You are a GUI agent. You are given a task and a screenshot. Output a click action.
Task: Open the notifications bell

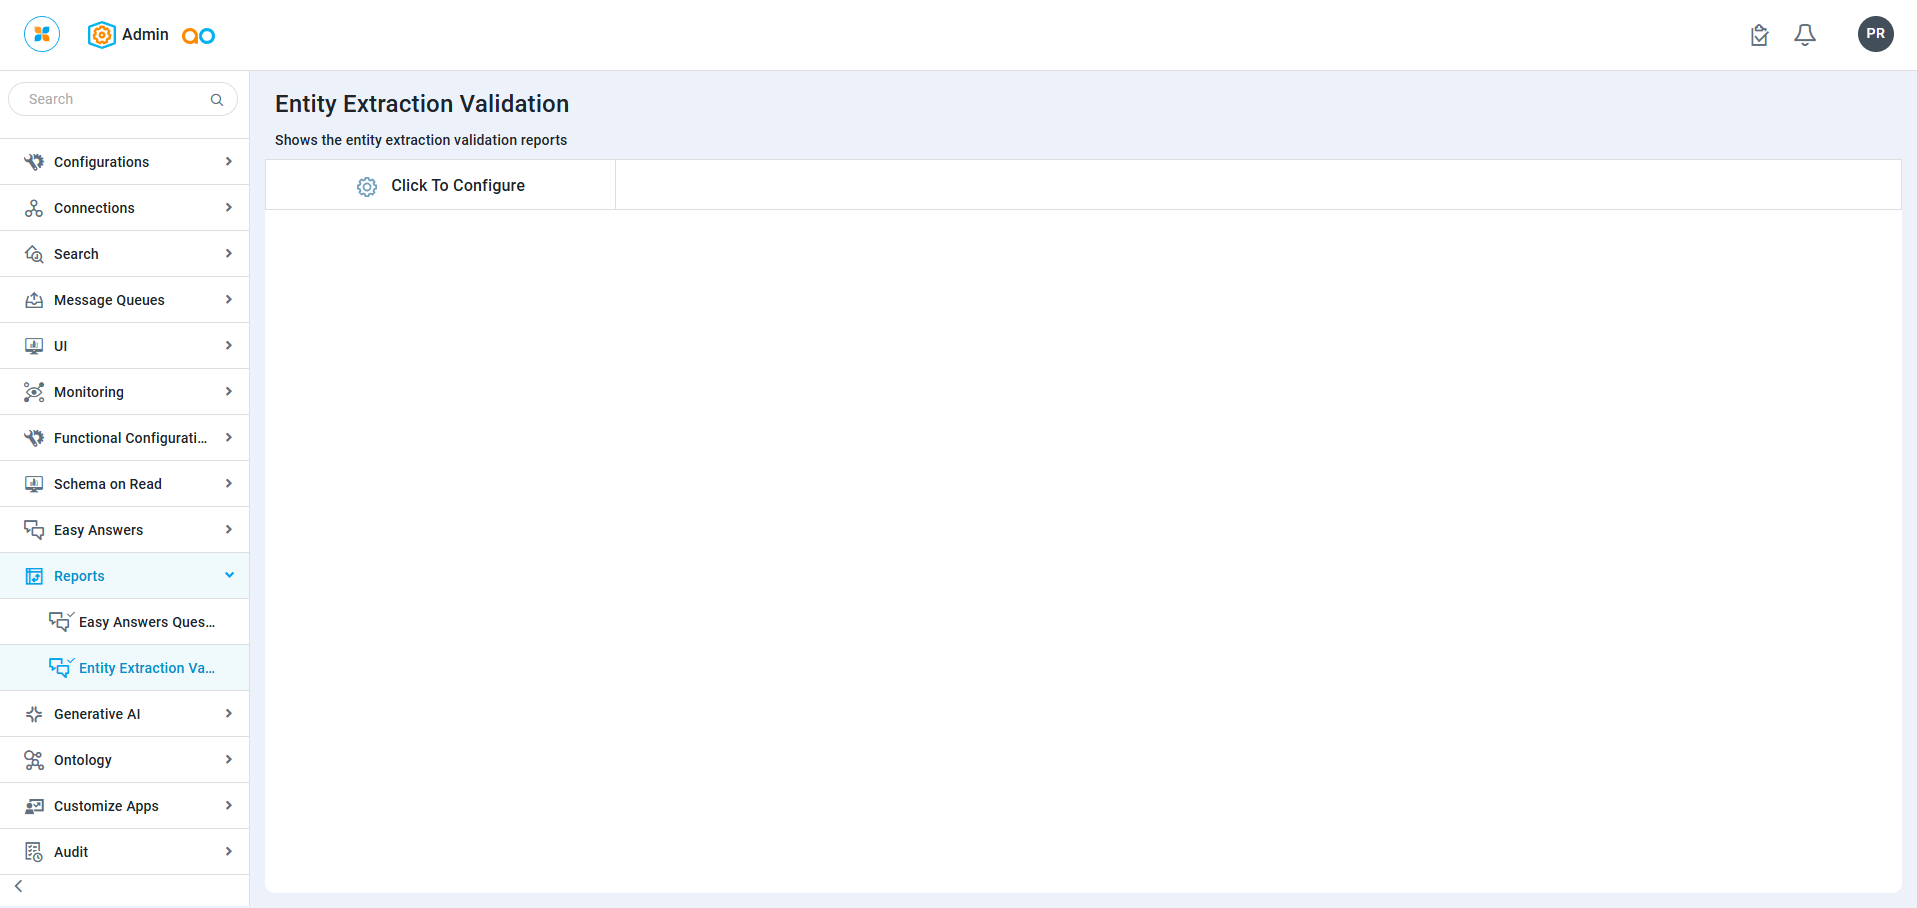tap(1804, 35)
